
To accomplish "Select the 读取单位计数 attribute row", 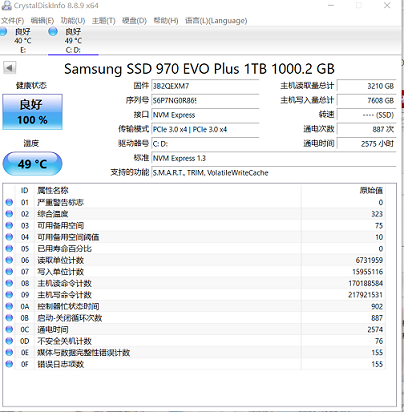I will [x=195, y=260].
